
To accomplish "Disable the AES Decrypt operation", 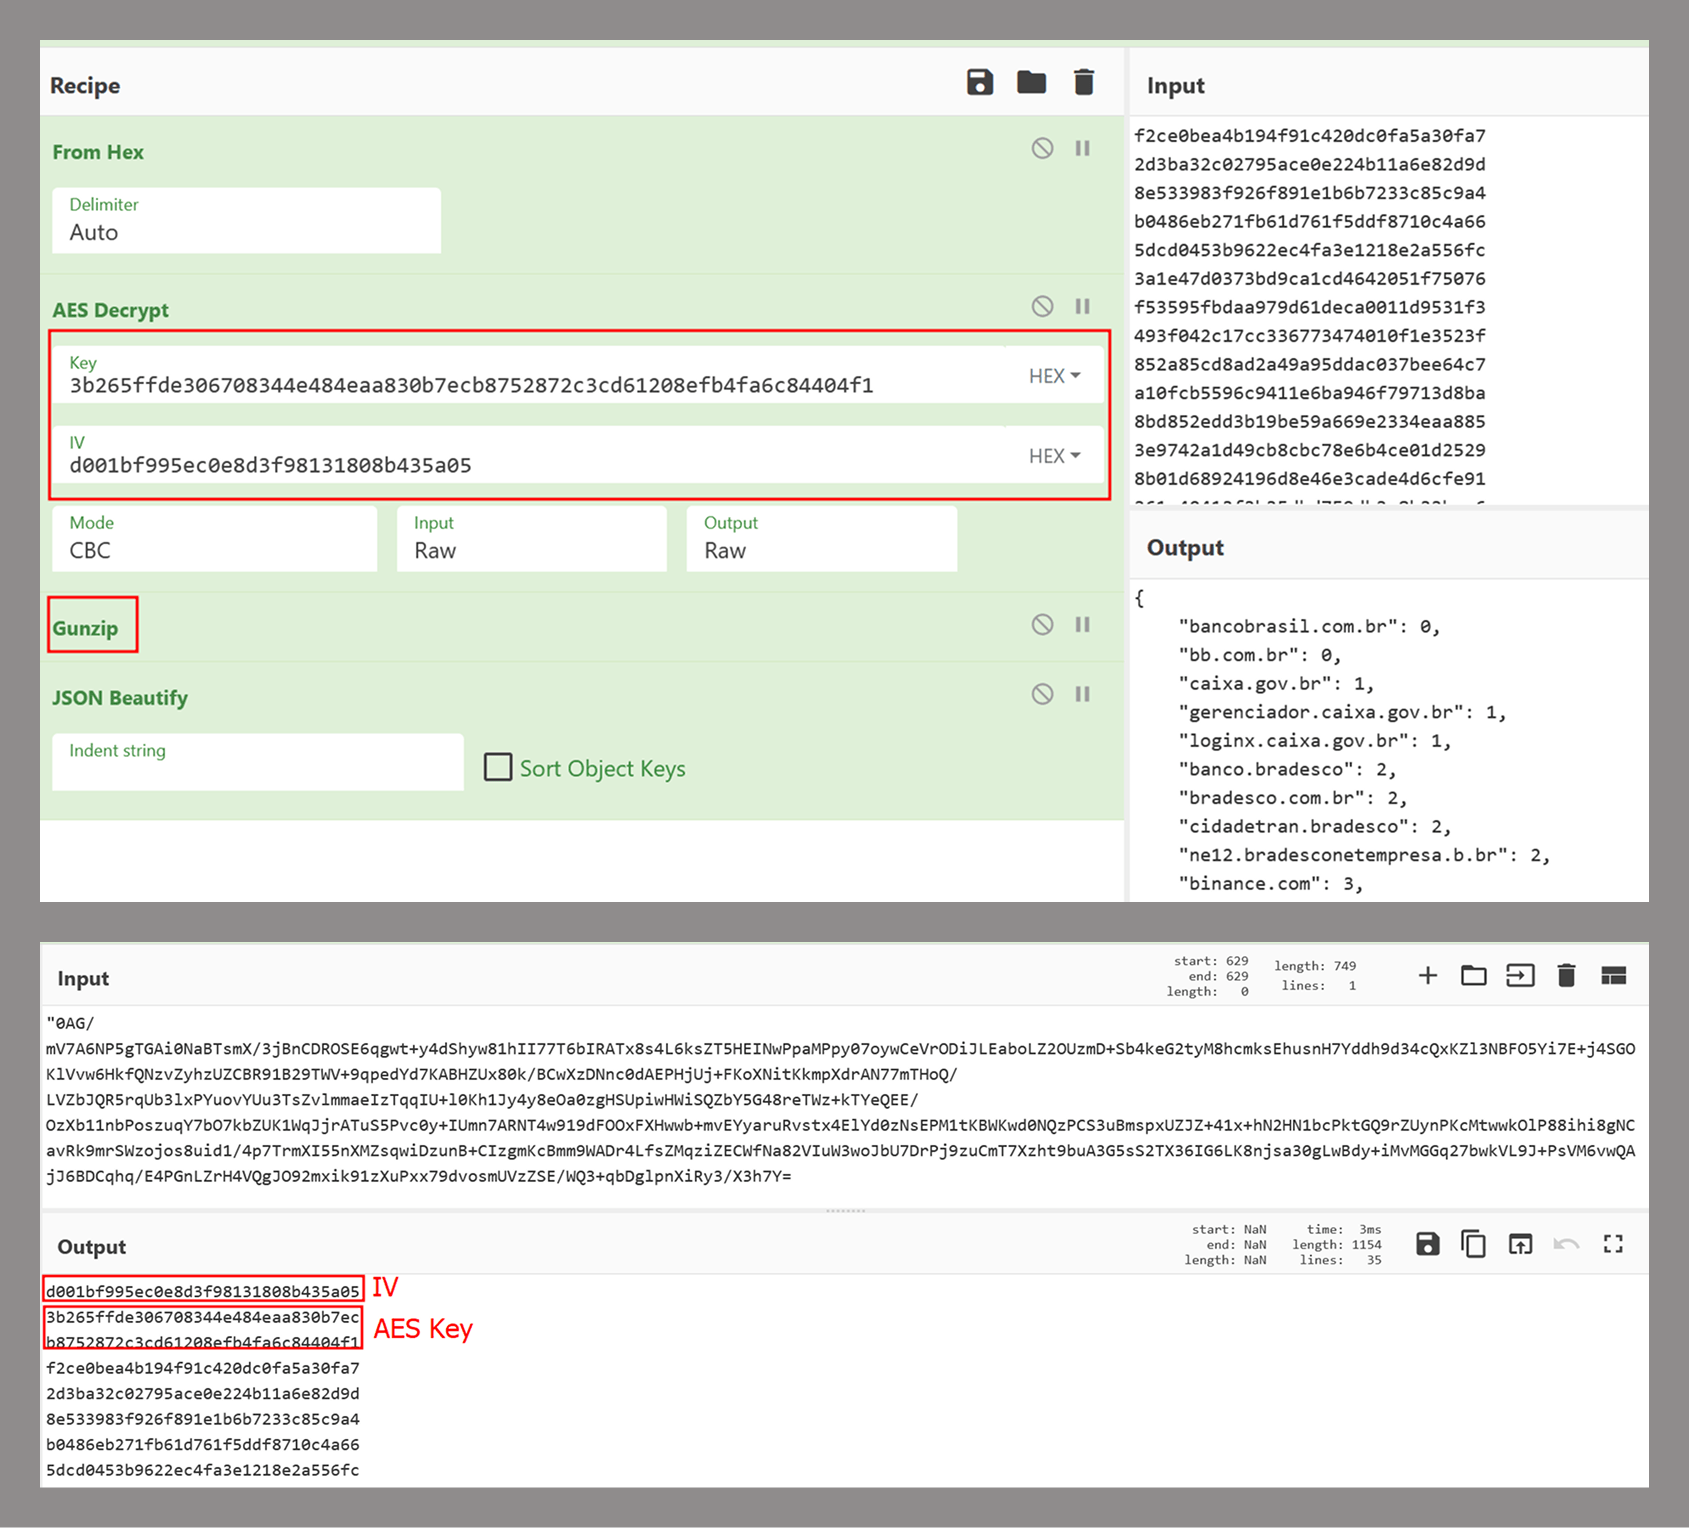I will coord(1042,307).
